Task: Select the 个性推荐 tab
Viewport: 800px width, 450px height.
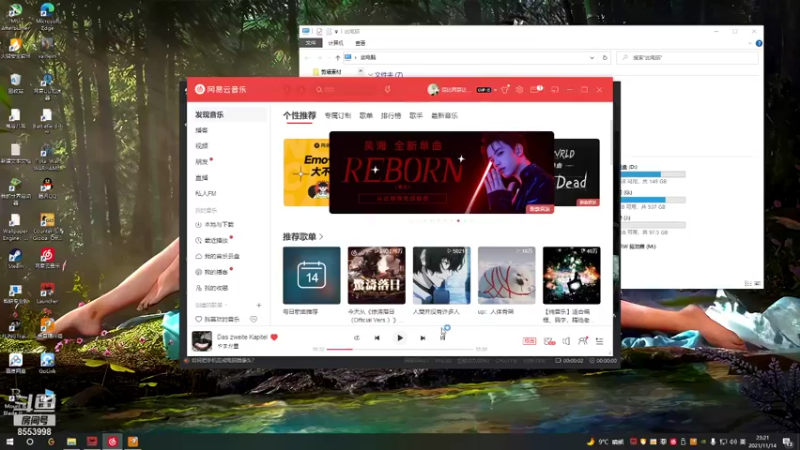Action: click(299, 116)
